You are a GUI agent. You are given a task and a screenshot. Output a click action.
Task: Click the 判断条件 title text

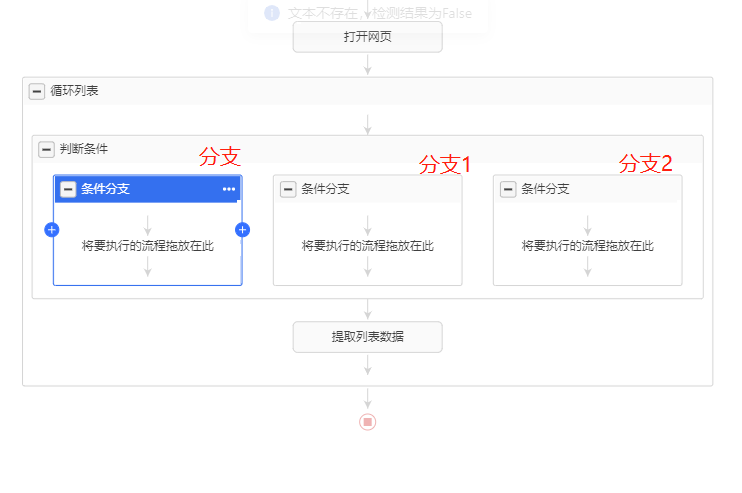click(84, 149)
